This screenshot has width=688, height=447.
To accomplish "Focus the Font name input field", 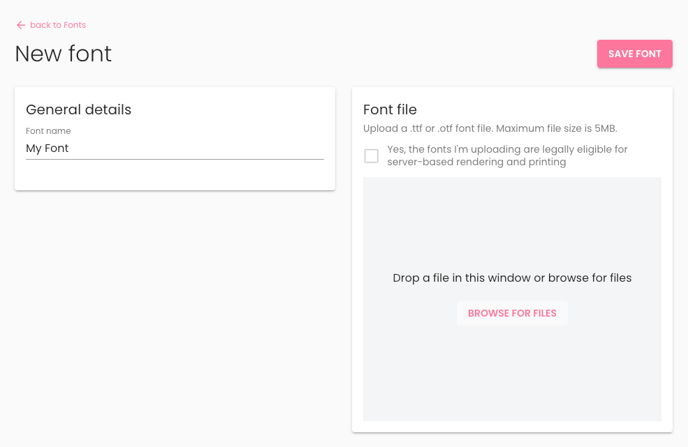I will tap(175, 148).
